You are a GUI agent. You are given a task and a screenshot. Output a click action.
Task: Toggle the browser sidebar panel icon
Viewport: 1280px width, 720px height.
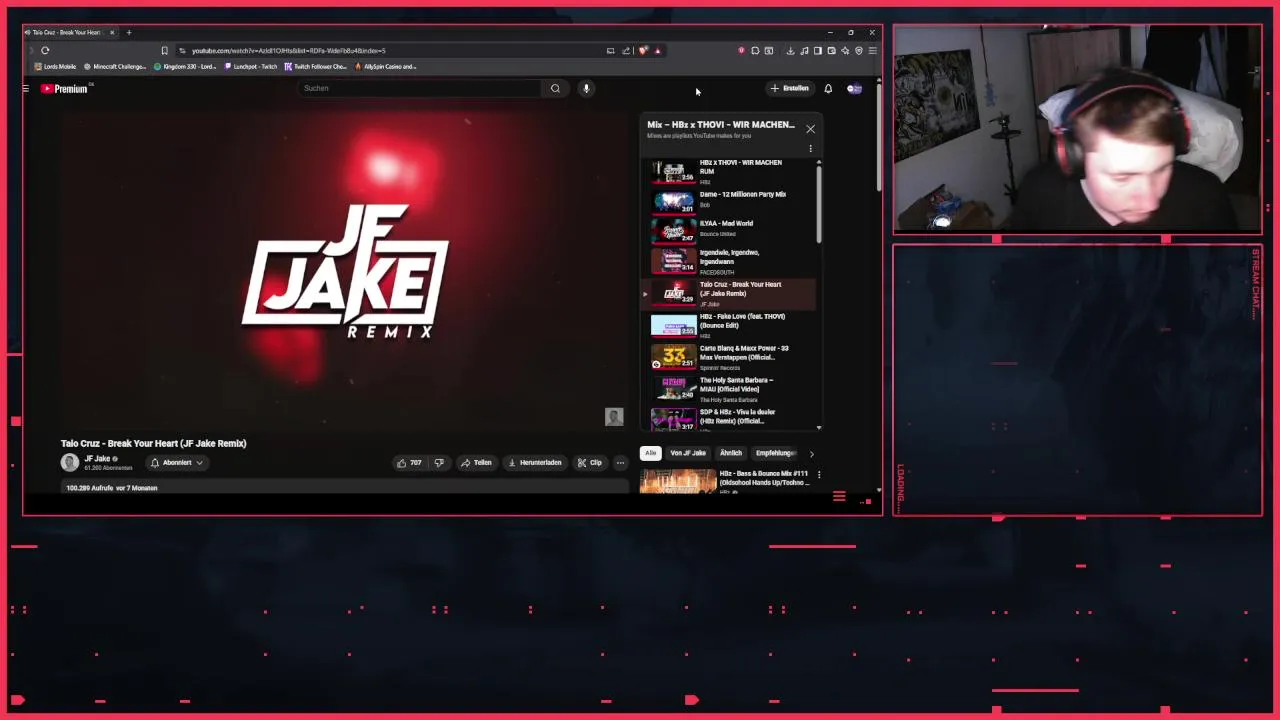click(817, 50)
